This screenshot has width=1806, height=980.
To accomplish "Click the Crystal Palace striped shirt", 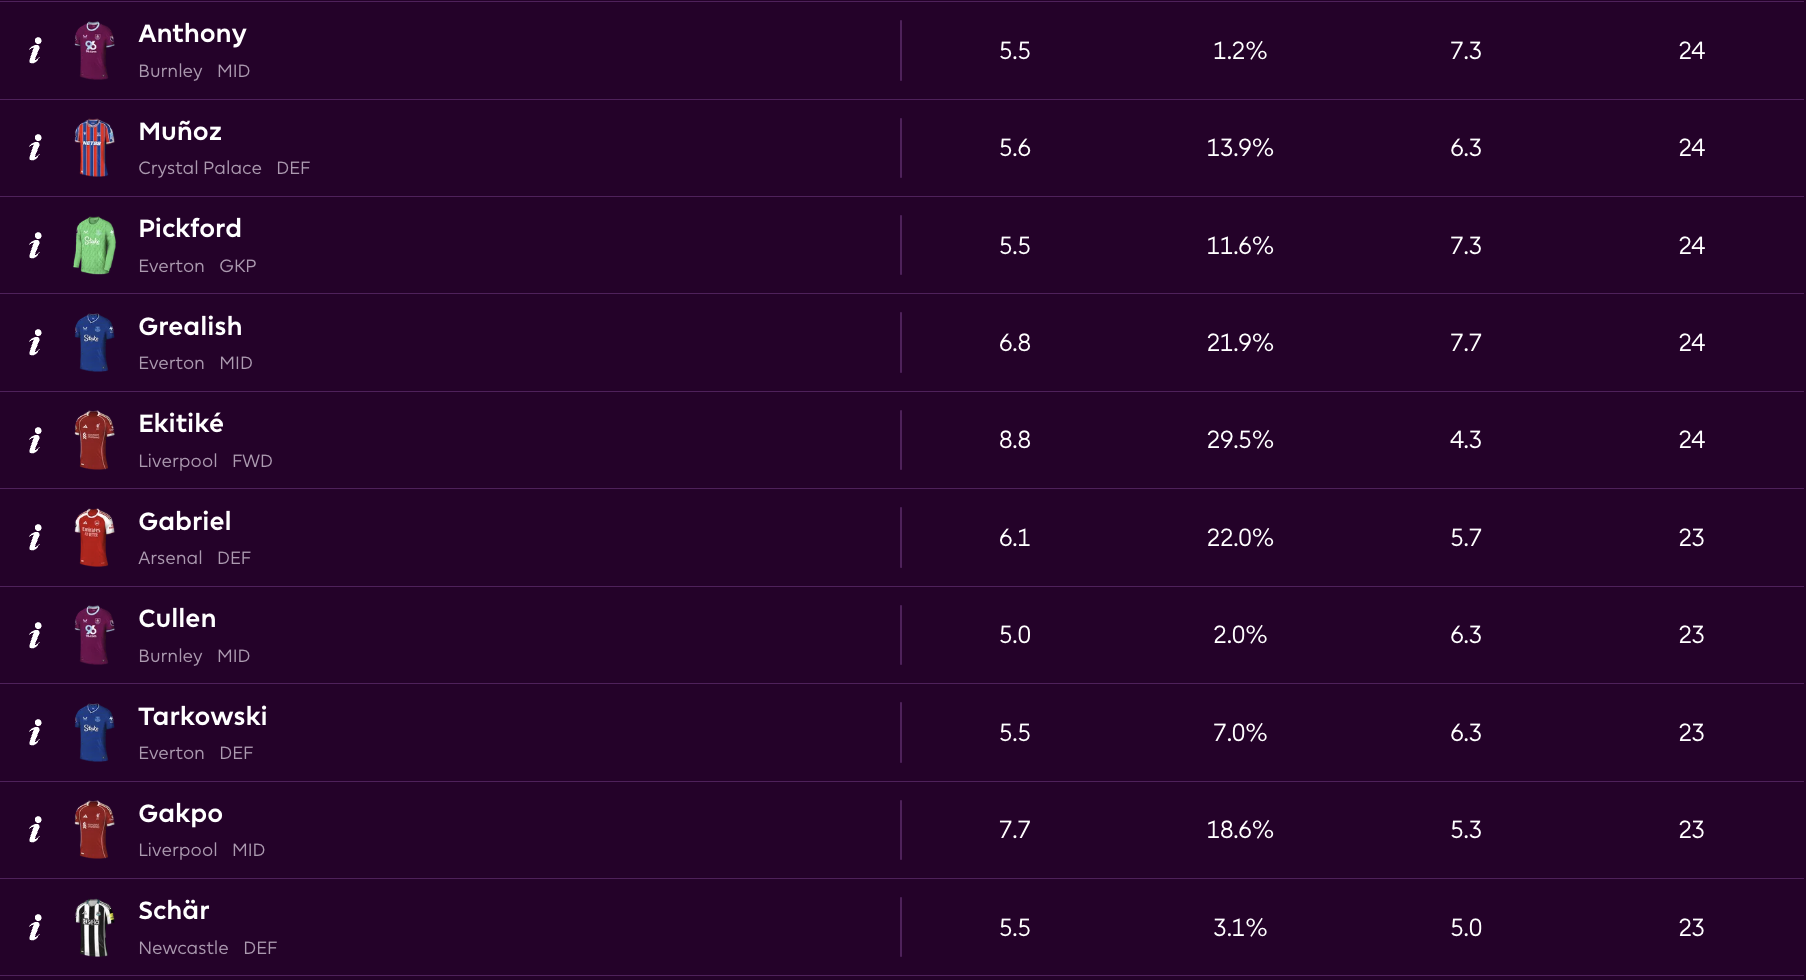I will 94,148.
